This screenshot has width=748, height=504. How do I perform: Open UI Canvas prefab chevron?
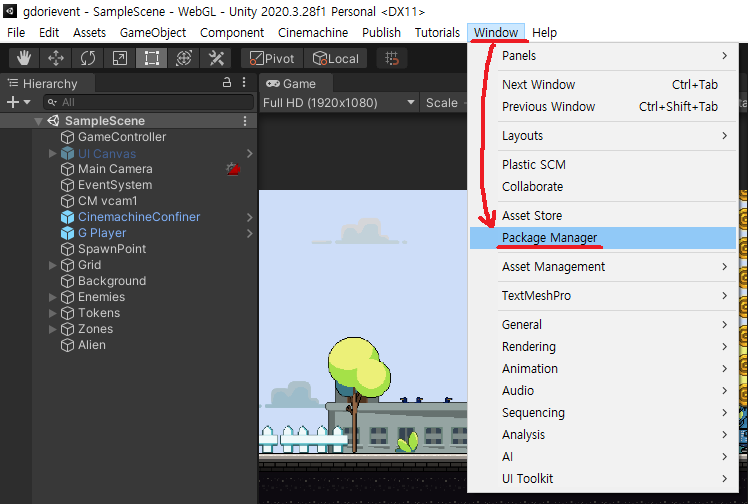(249, 154)
